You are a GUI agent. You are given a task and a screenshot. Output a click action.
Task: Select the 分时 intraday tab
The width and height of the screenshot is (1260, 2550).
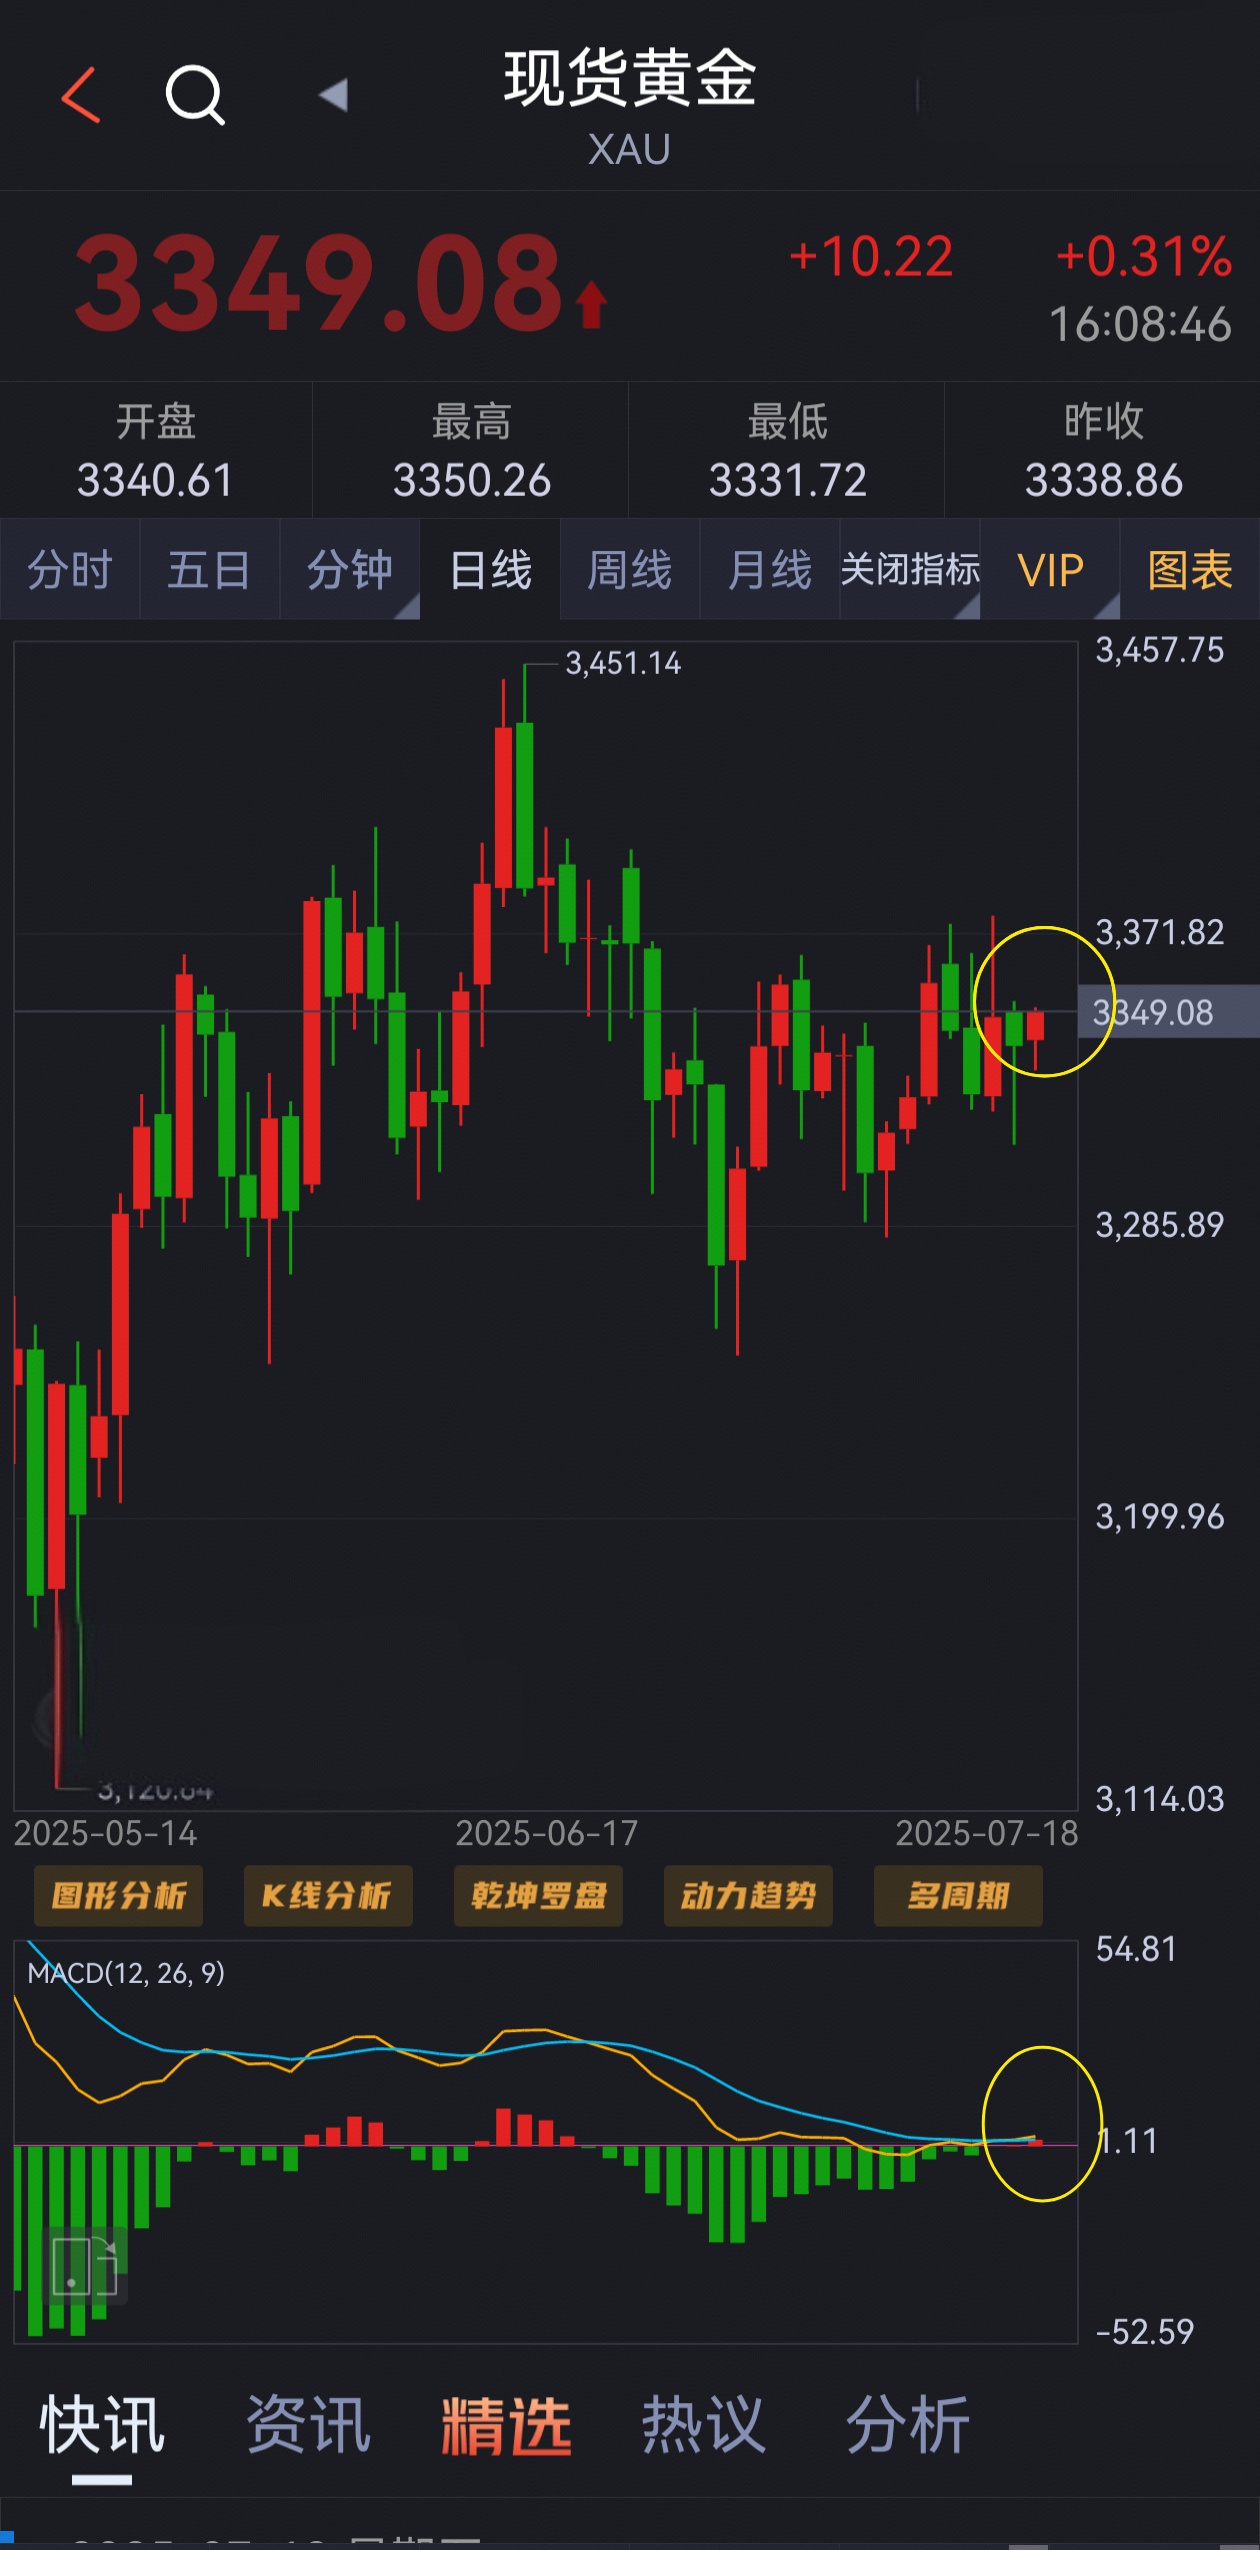70,570
